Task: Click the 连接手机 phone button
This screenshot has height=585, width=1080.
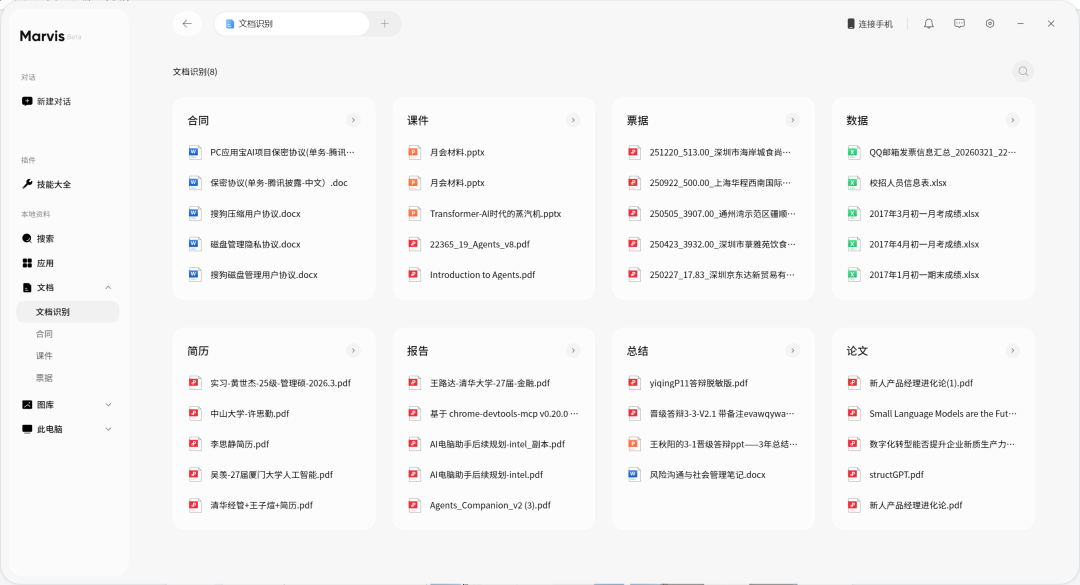Action: (870, 23)
